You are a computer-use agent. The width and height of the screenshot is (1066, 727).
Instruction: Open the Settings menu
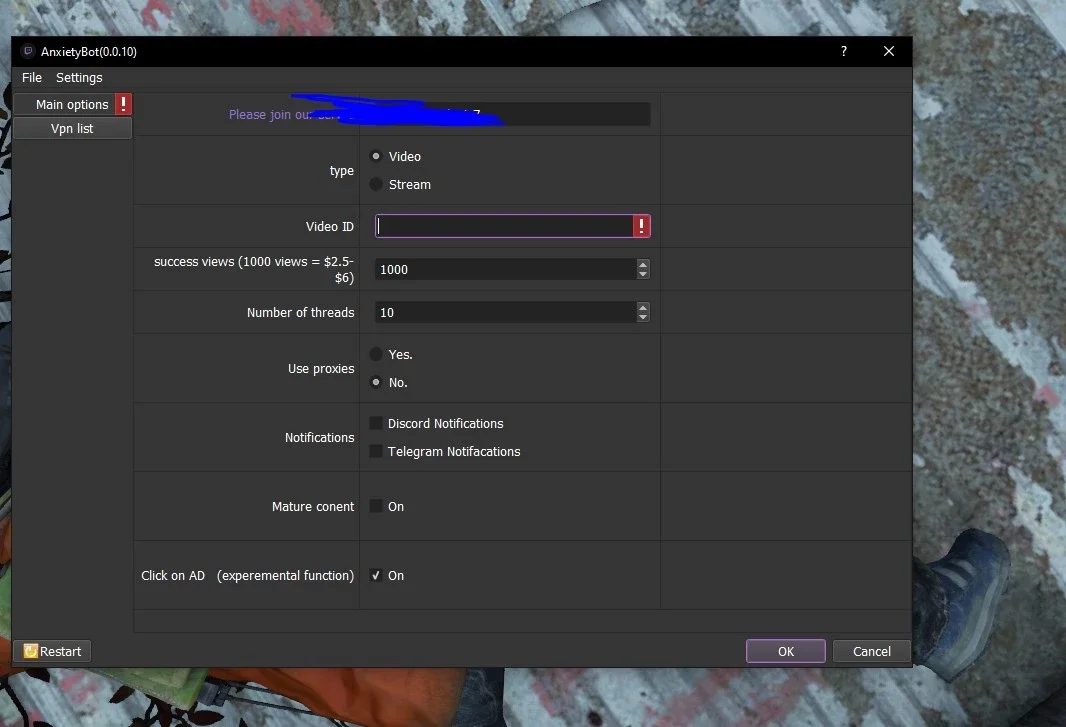(x=79, y=78)
